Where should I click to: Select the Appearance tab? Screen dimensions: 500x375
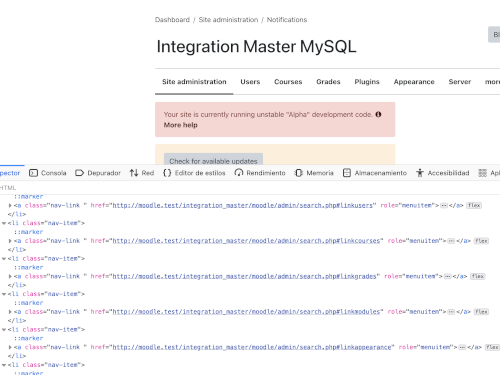pyautogui.click(x=414, y=82)
